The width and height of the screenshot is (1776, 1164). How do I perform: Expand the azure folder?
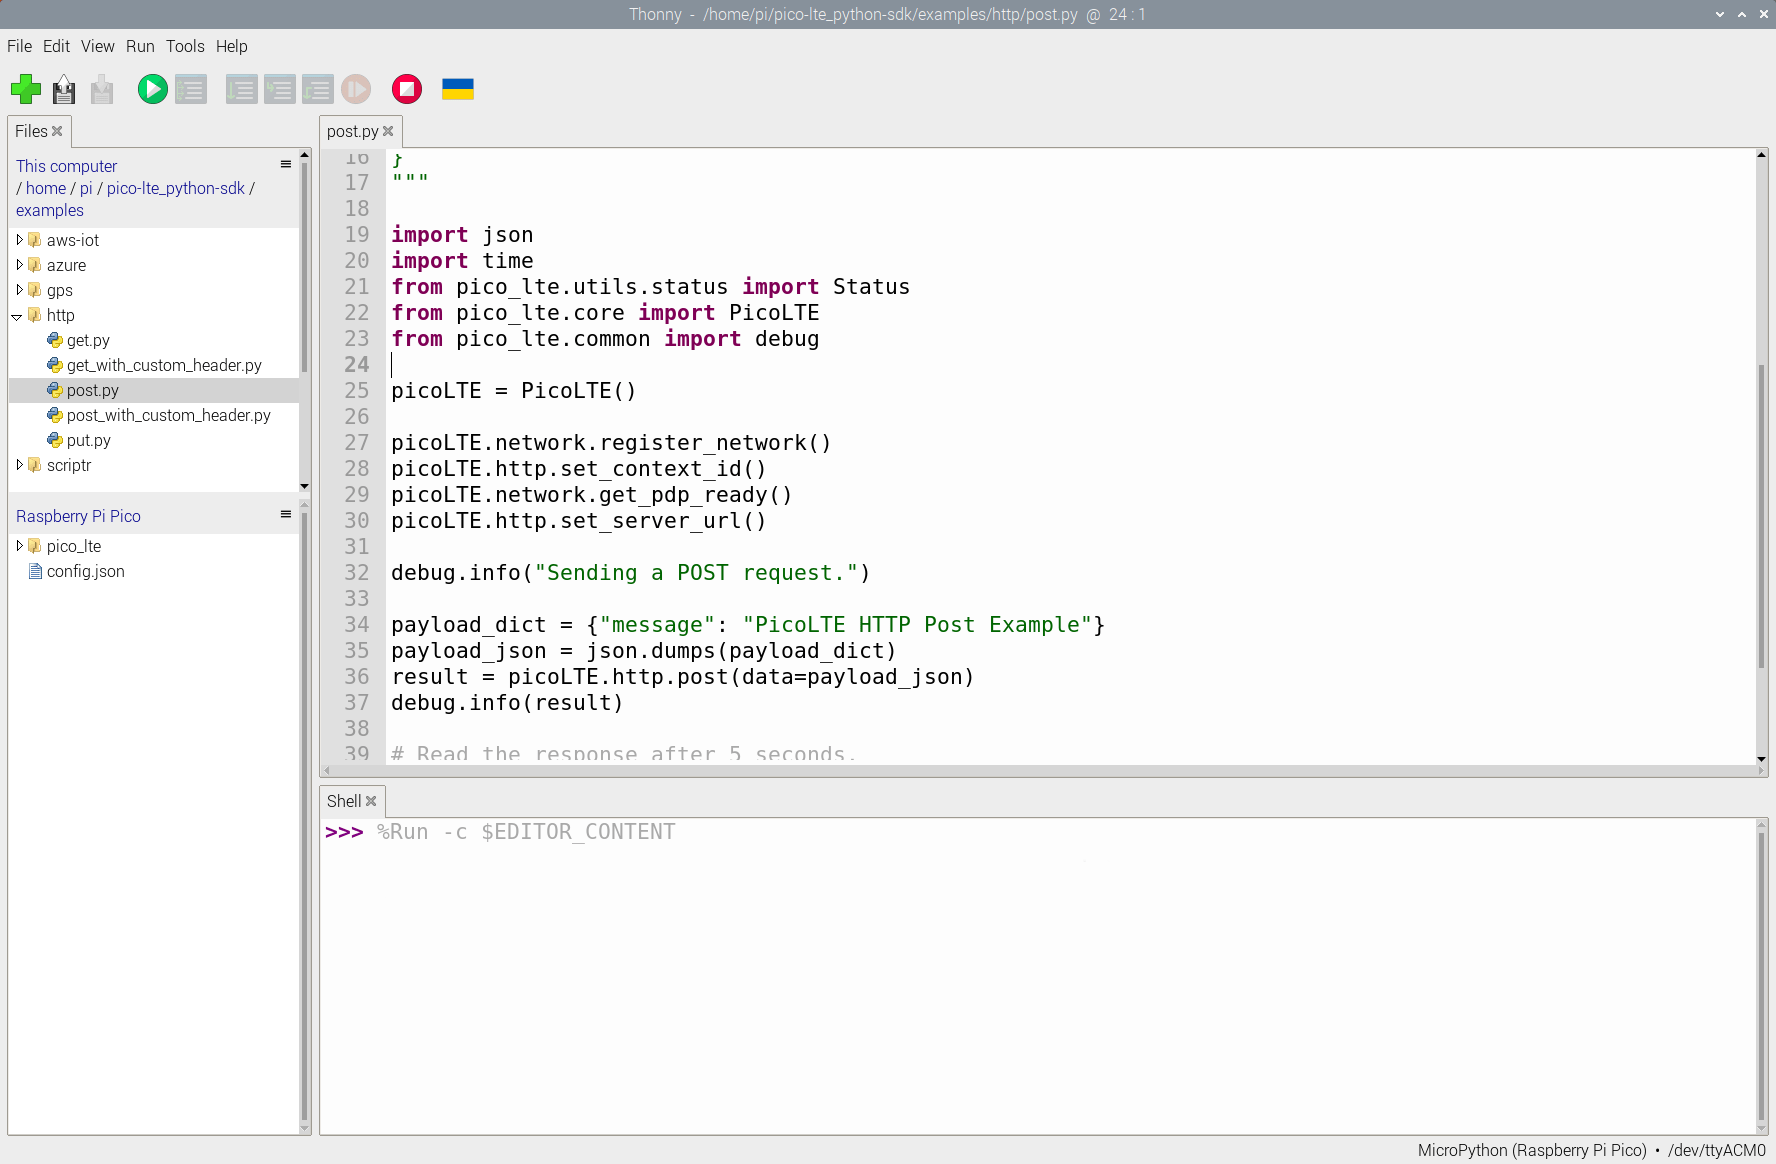click(x=19, y=265)
